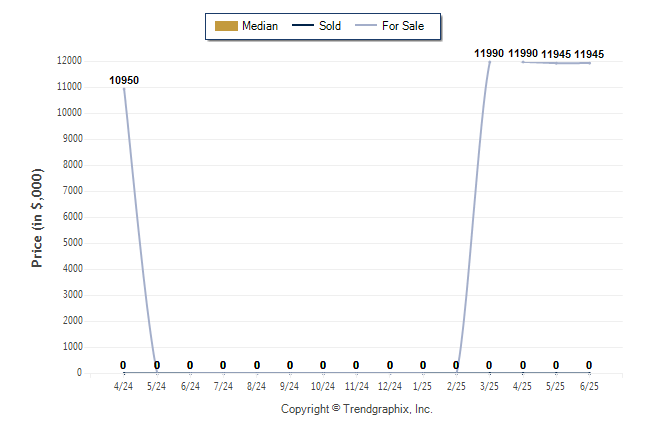Select the 11990 data label above 4/25
The height and width of the screenshot is (434, 646).
click(523, 53)
